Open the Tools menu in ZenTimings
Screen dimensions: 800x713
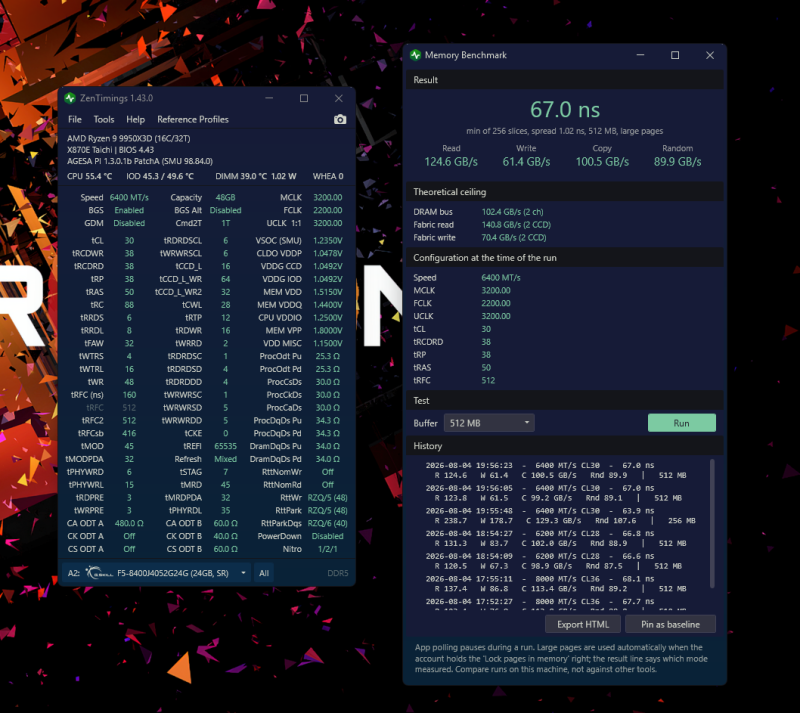pos(104,119)
